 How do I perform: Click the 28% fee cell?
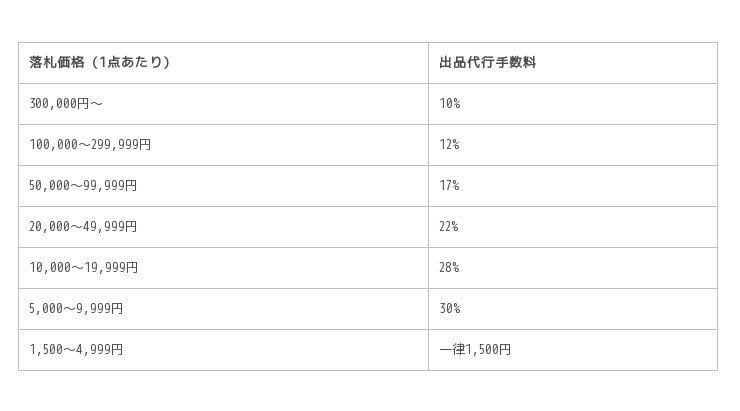[x=449, y=268]
